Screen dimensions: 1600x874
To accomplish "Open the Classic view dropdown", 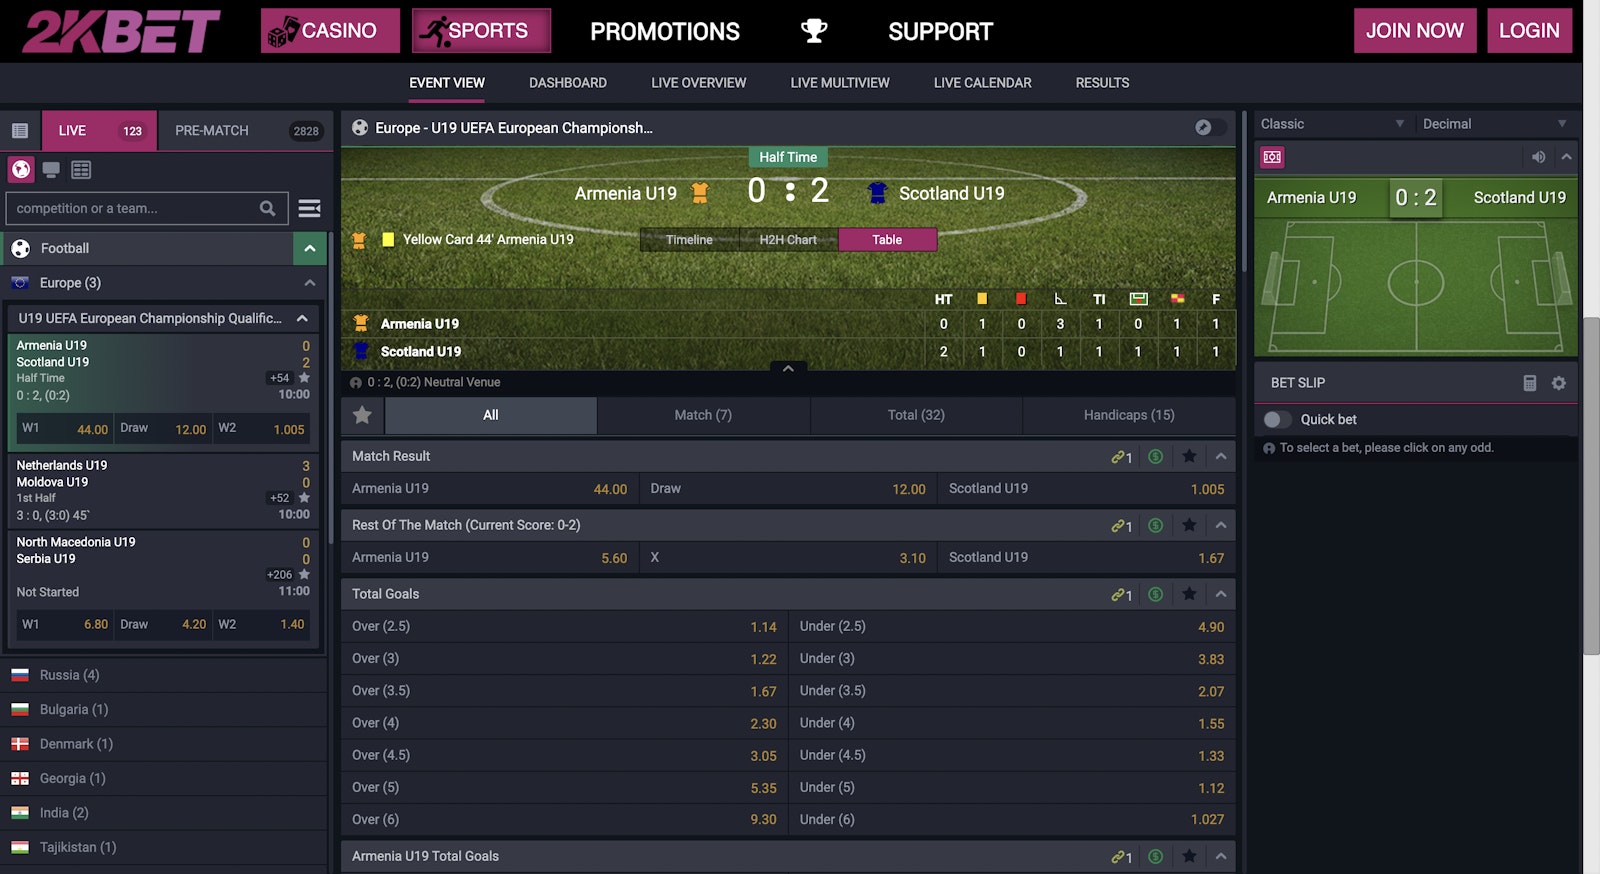I will coord(1330,123).
